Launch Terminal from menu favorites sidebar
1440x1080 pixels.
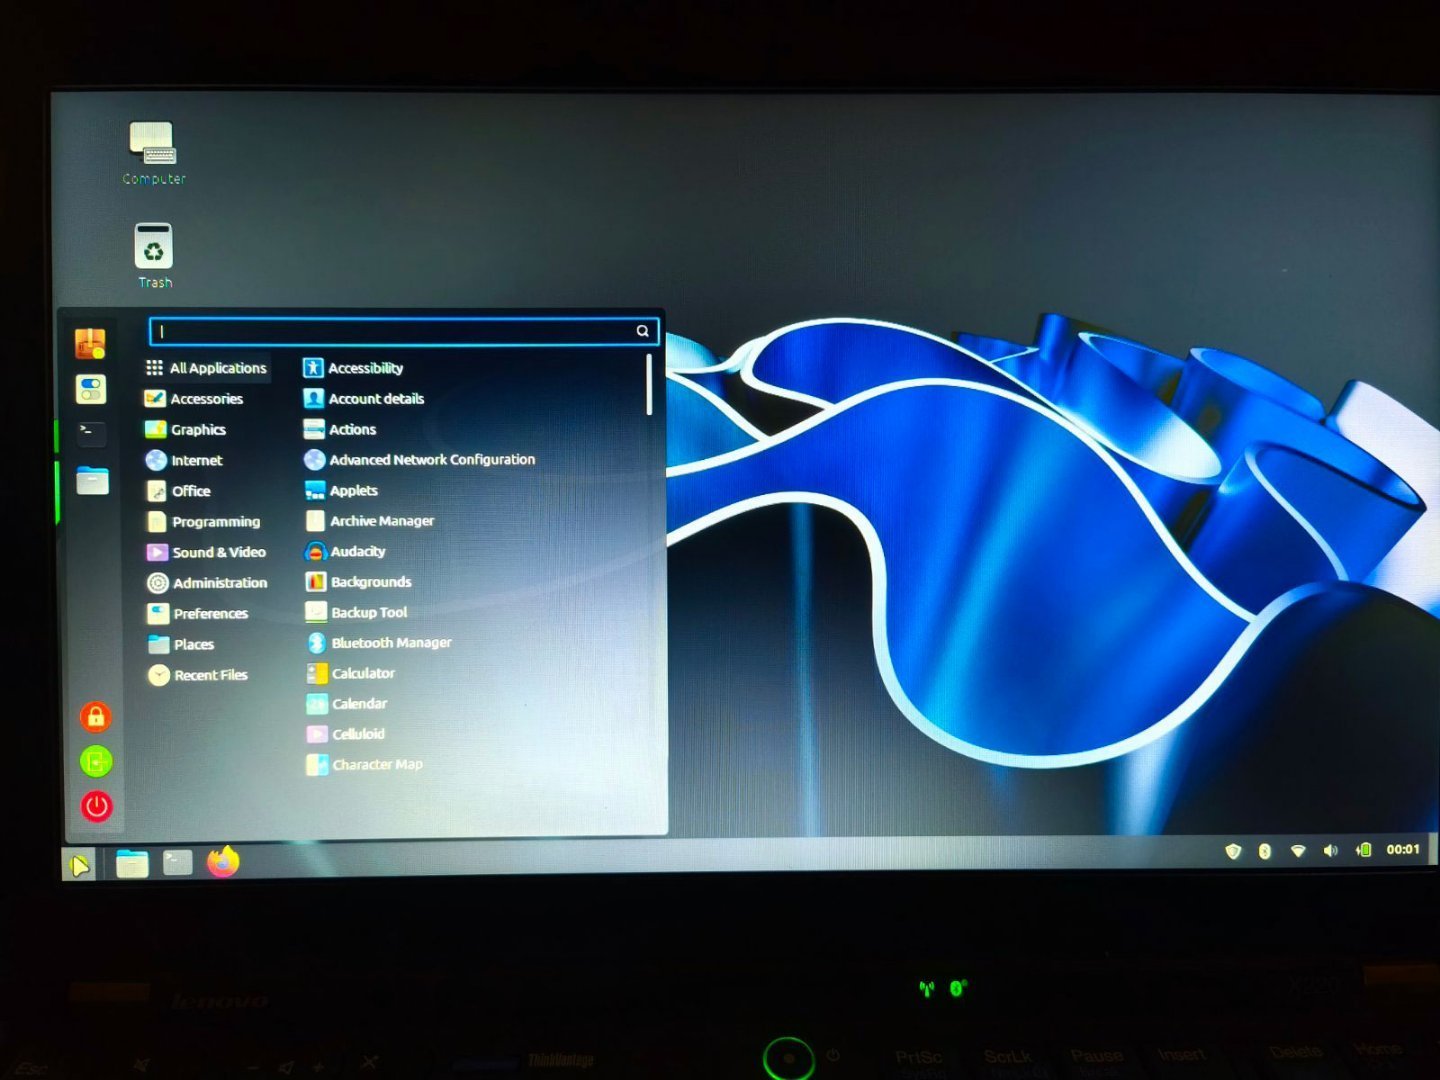point(91,434)
